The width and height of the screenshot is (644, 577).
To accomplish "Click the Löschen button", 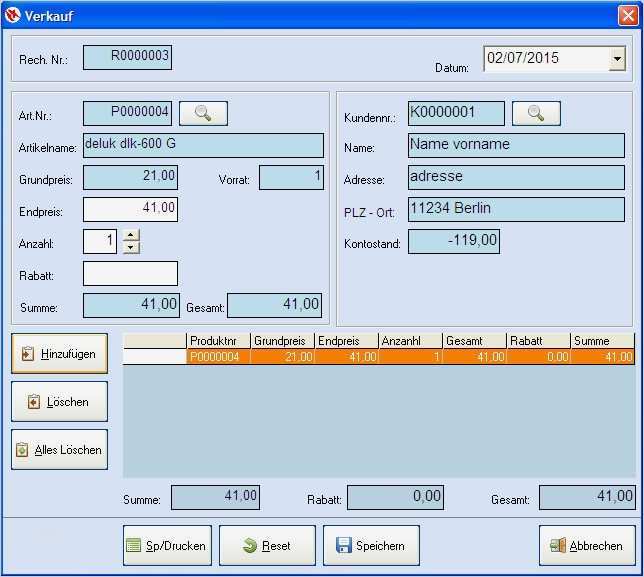I will pyautogui.click(x=60, y=402).
